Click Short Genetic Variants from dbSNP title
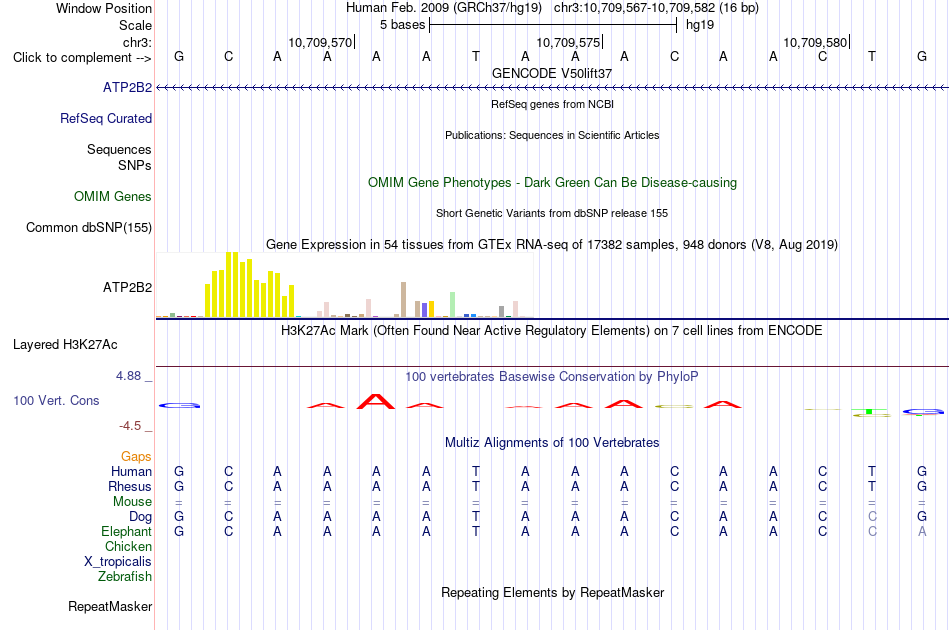 point(552,213)
